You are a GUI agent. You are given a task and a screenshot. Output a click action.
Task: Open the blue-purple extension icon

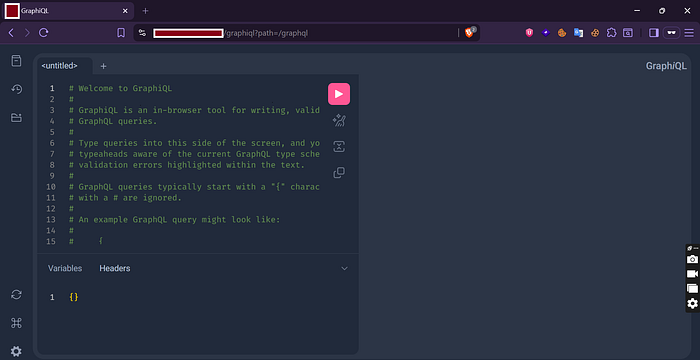[x=546, y=33]
